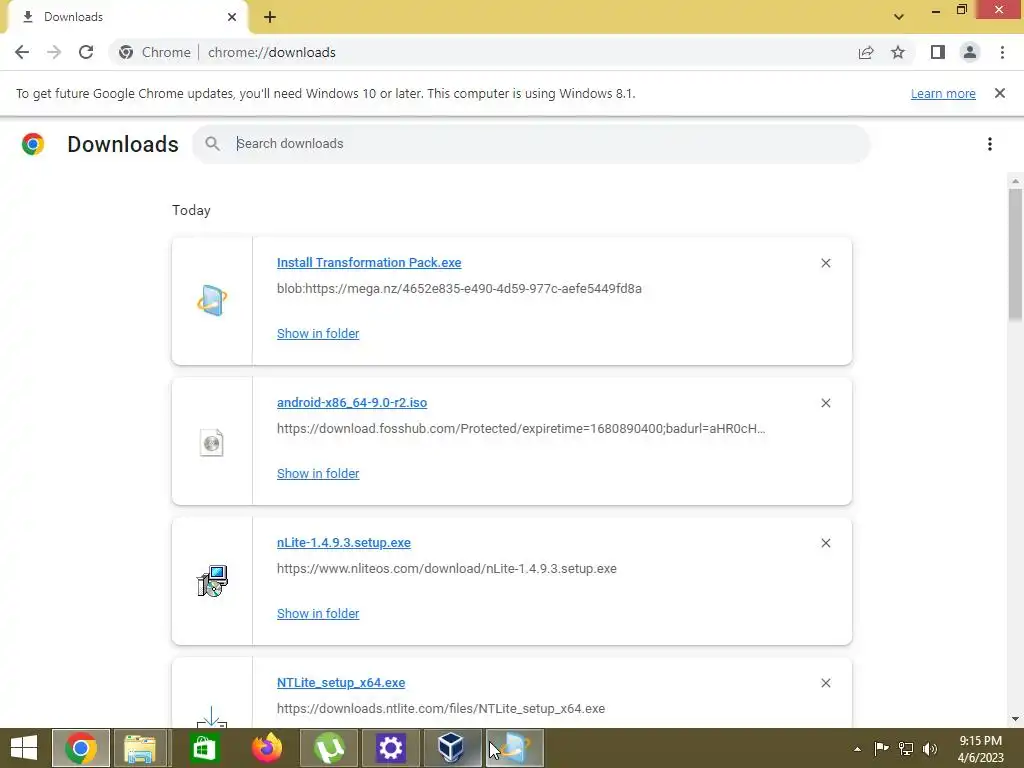Viewport: 1024px width, 768px height.
Task: Open the share page icon in address bar
Action: pyautogui.click(x=866, y=52)
